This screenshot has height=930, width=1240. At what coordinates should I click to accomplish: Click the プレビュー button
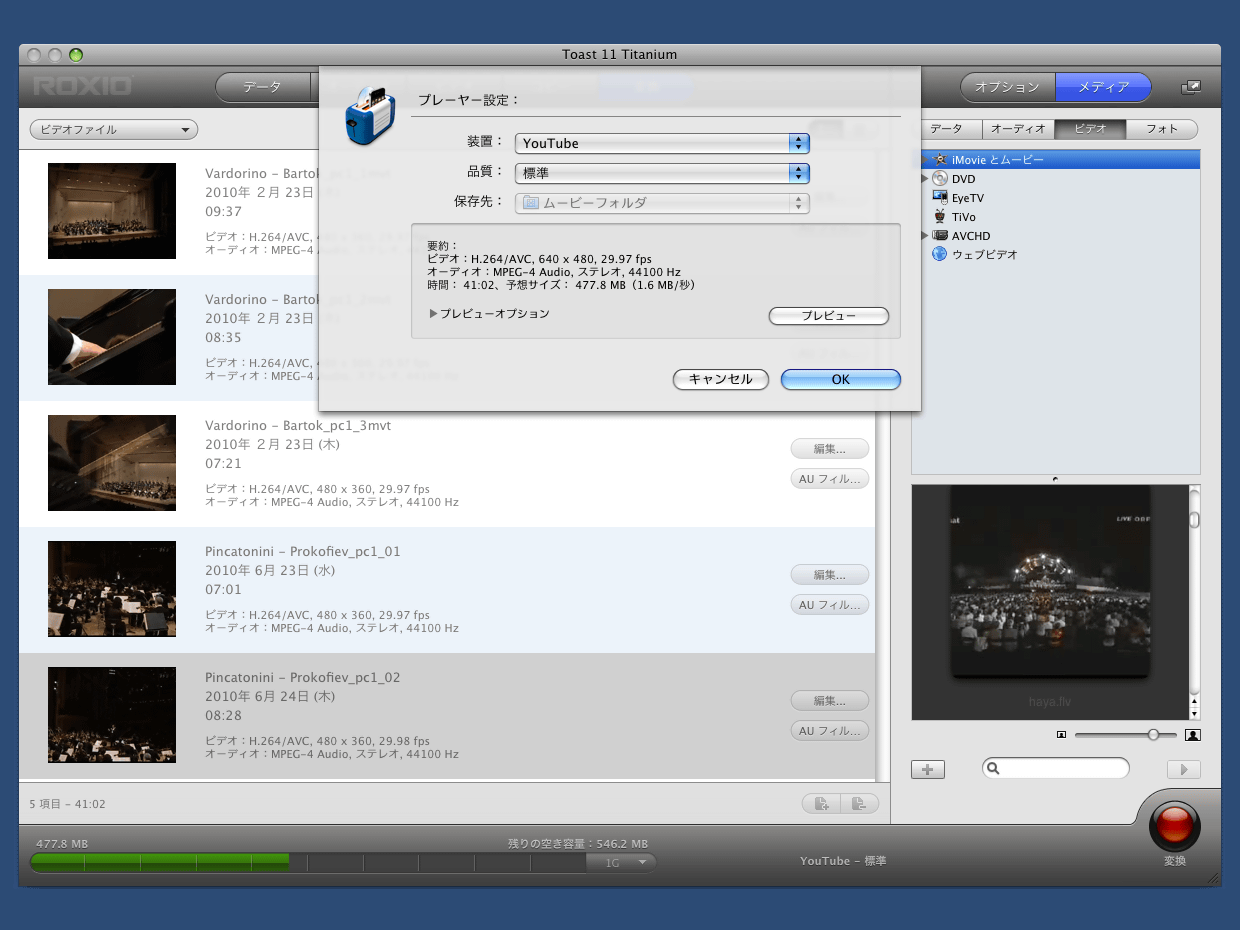pos(829,316)
